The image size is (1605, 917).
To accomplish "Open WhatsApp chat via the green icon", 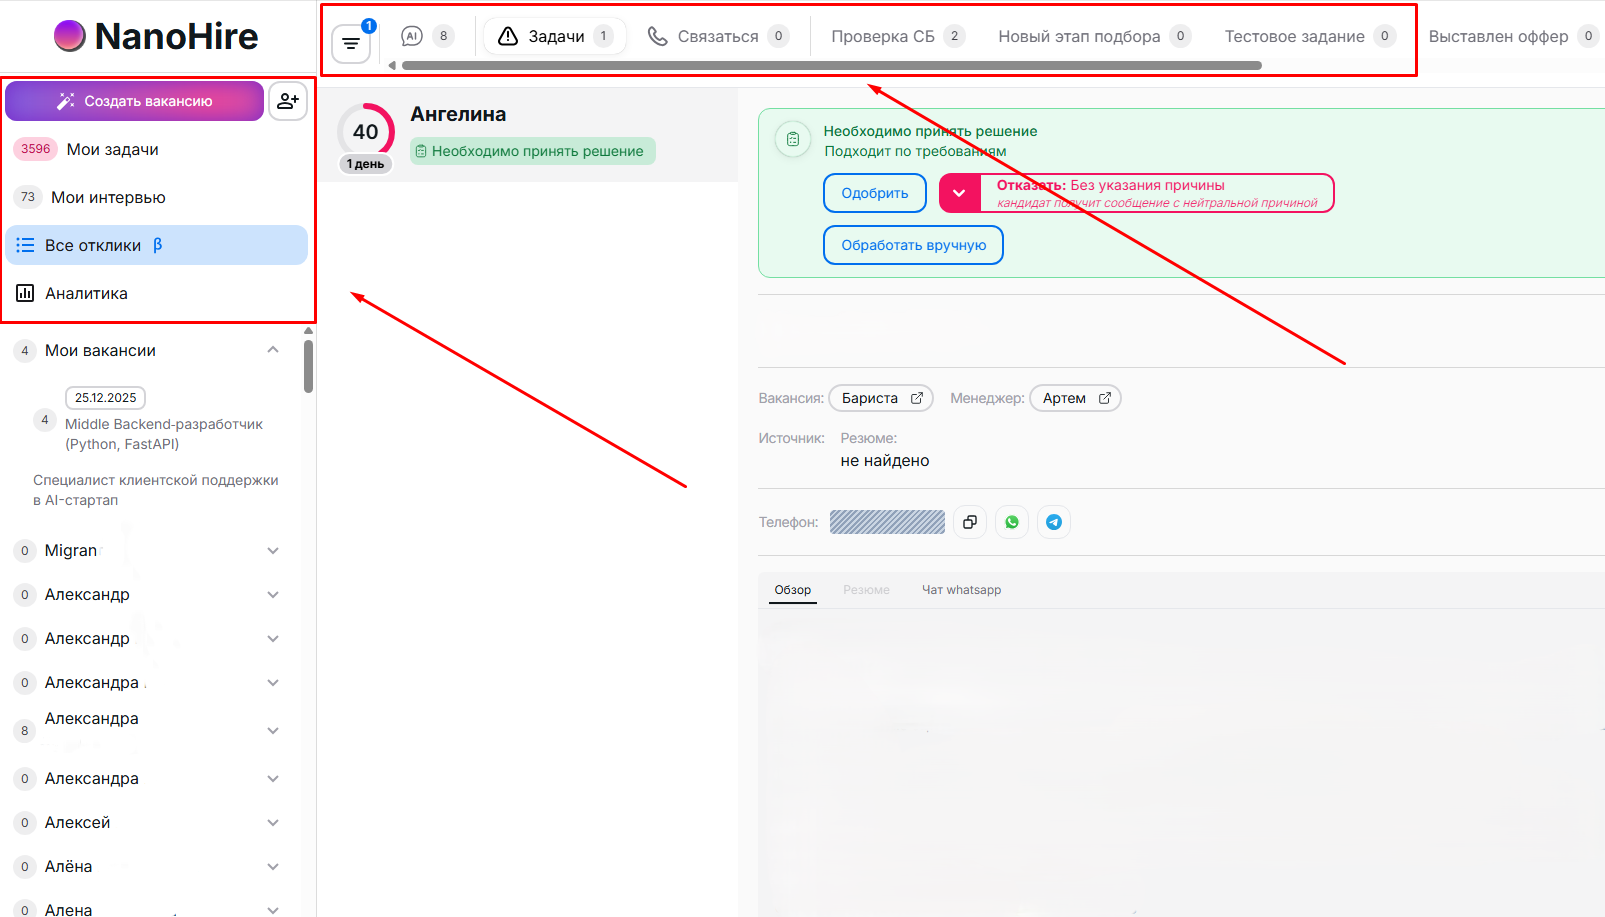I will point(1012,522).
